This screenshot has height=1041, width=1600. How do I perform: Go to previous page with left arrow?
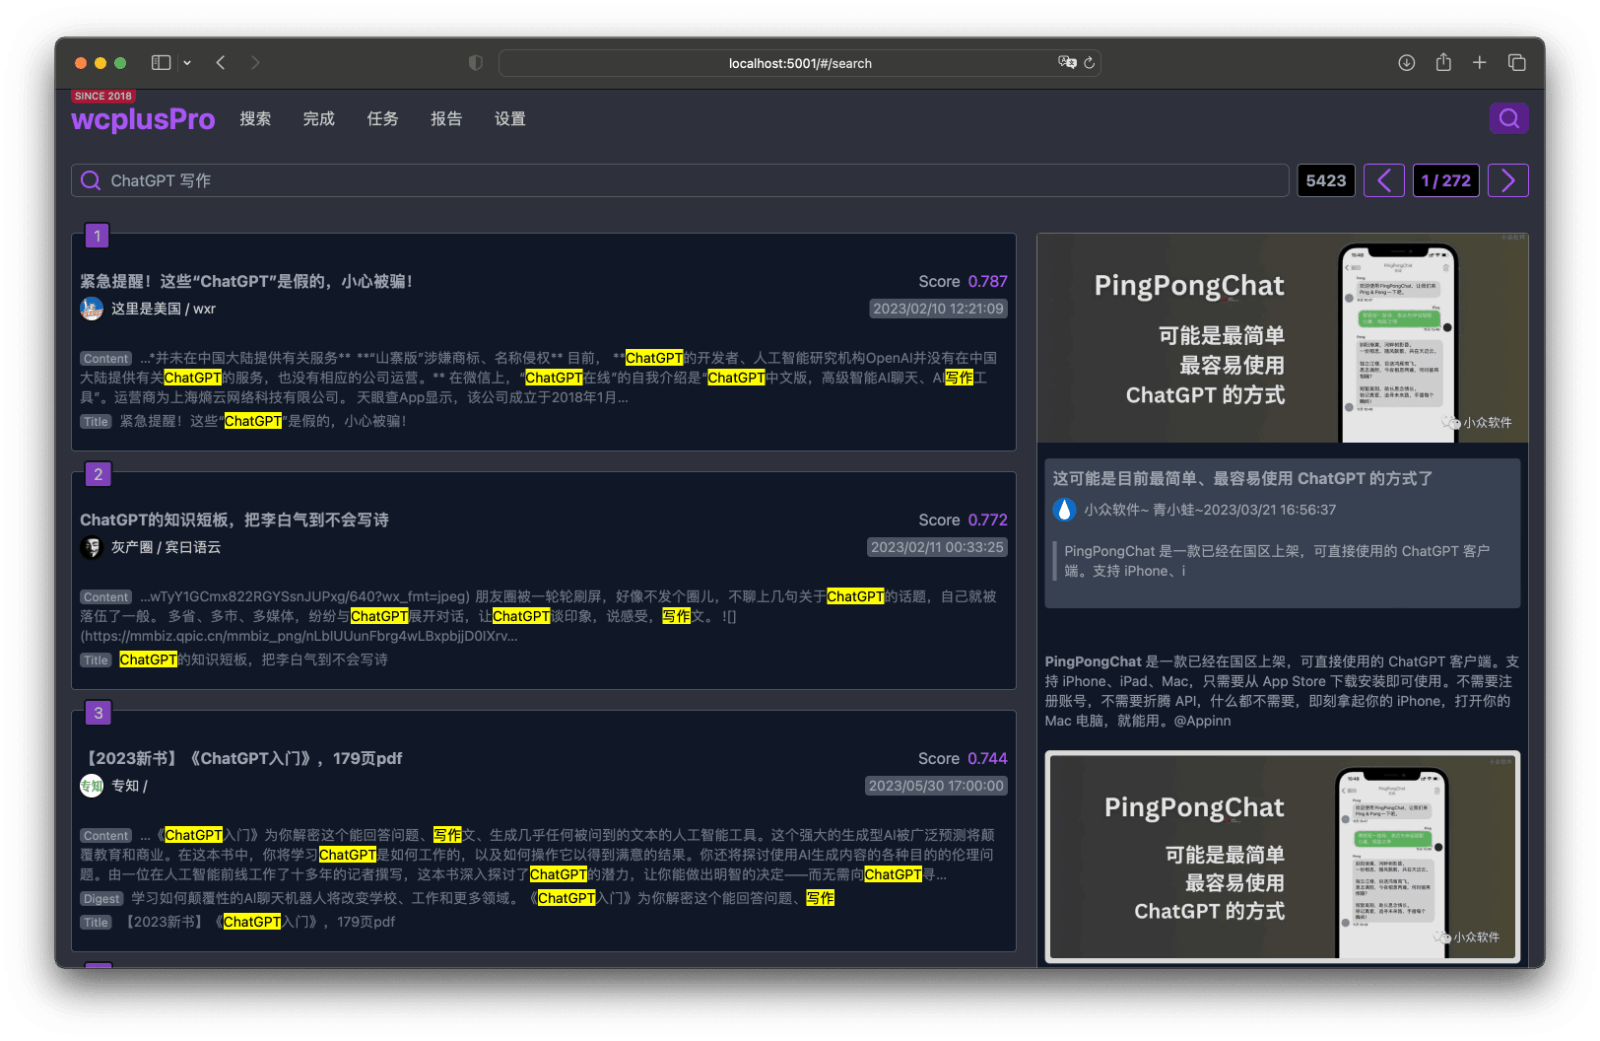tap(1384, 180)
